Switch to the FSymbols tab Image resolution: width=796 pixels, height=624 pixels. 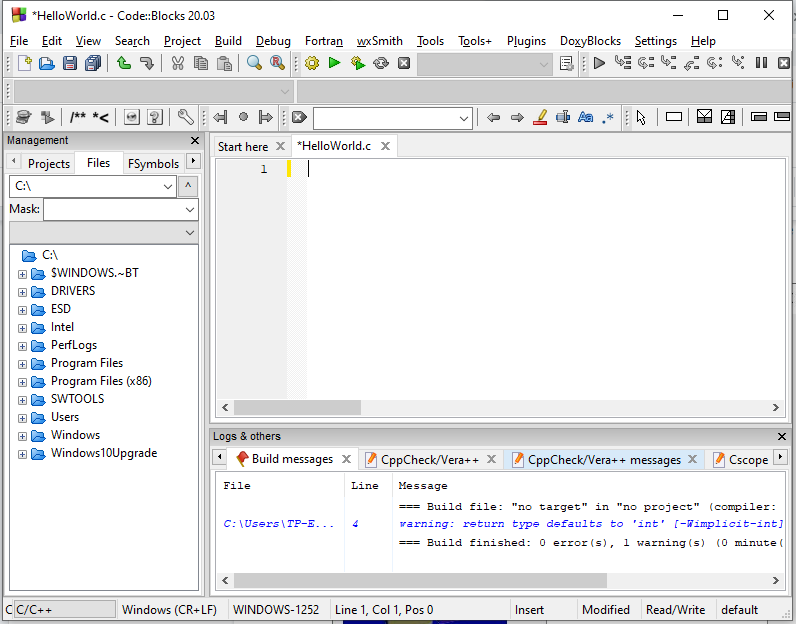point(153,163)
